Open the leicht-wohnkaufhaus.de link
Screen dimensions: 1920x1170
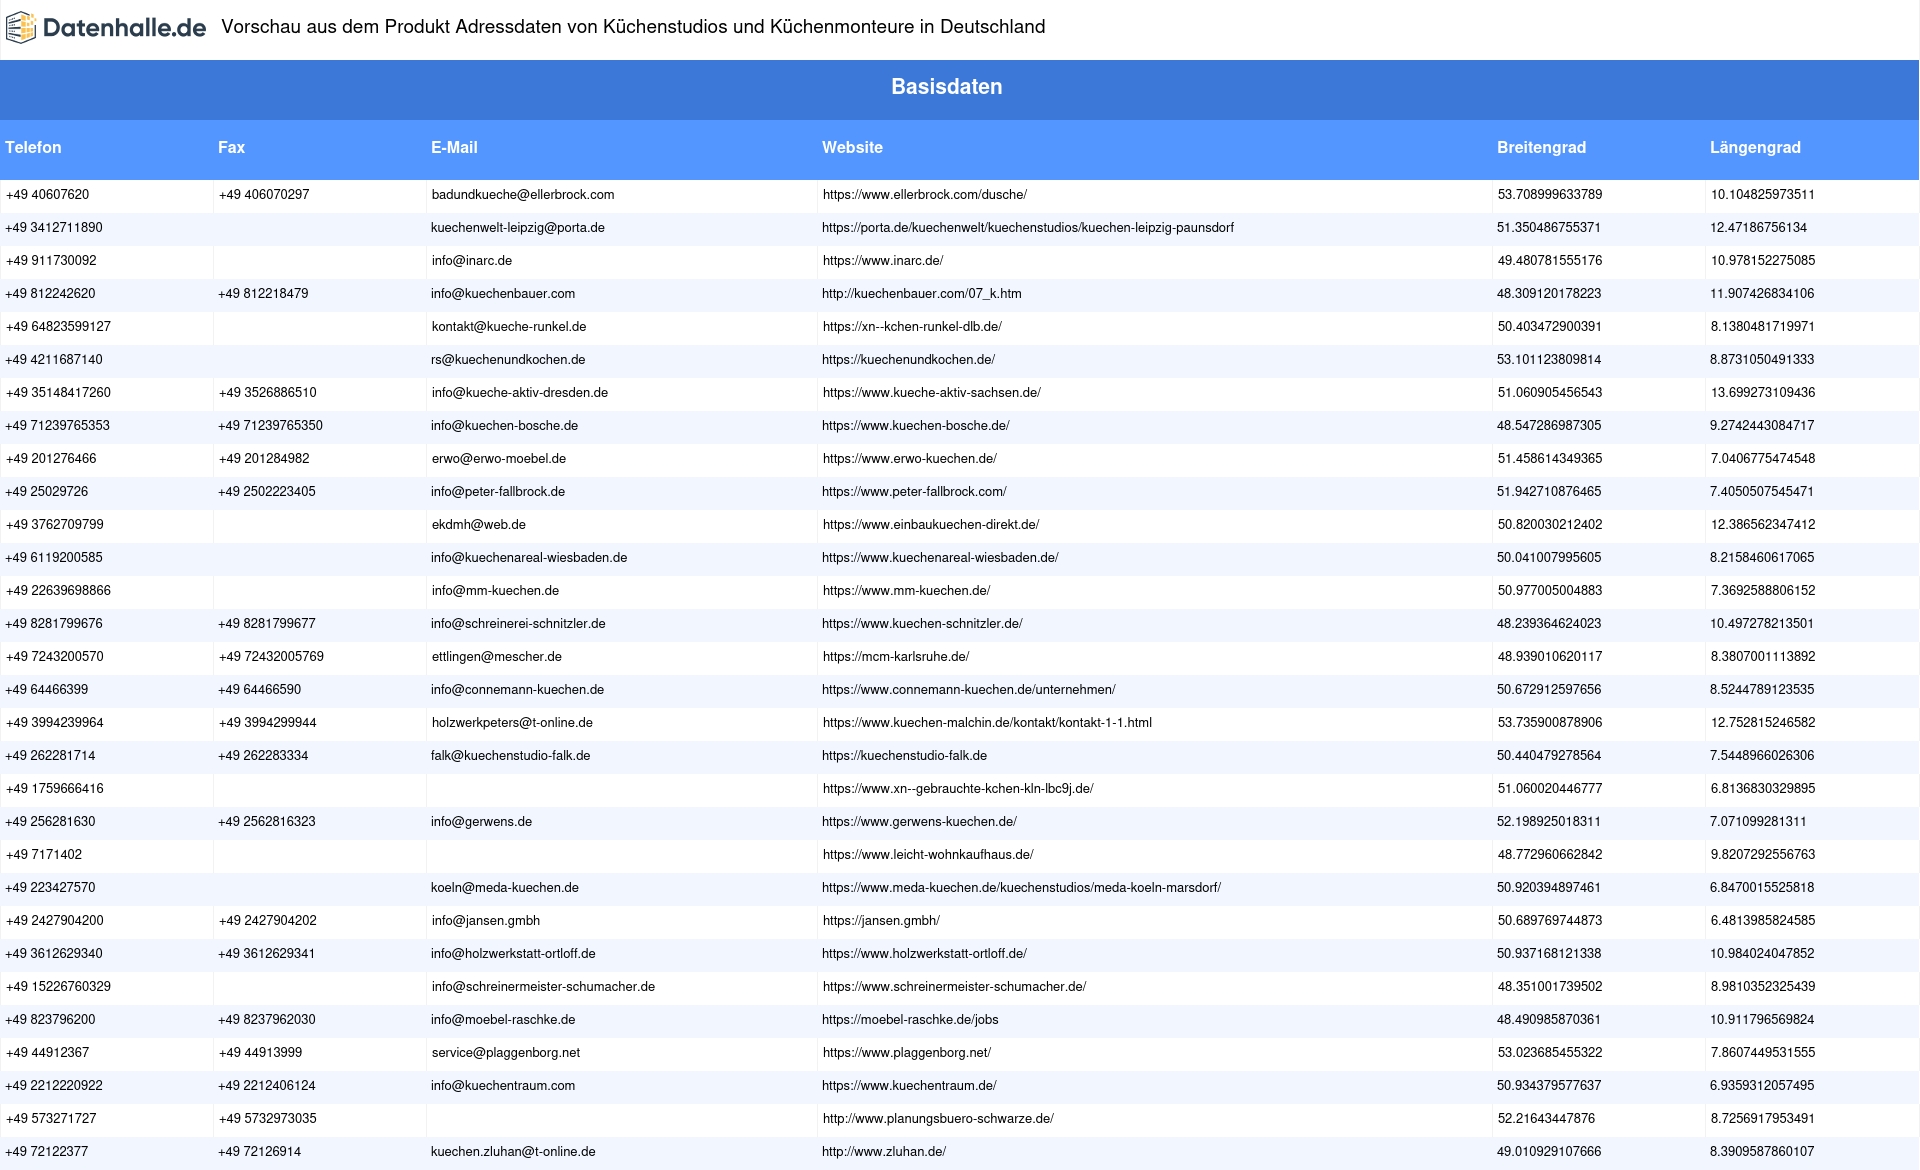pyautogui.click(x=928, y=855)
